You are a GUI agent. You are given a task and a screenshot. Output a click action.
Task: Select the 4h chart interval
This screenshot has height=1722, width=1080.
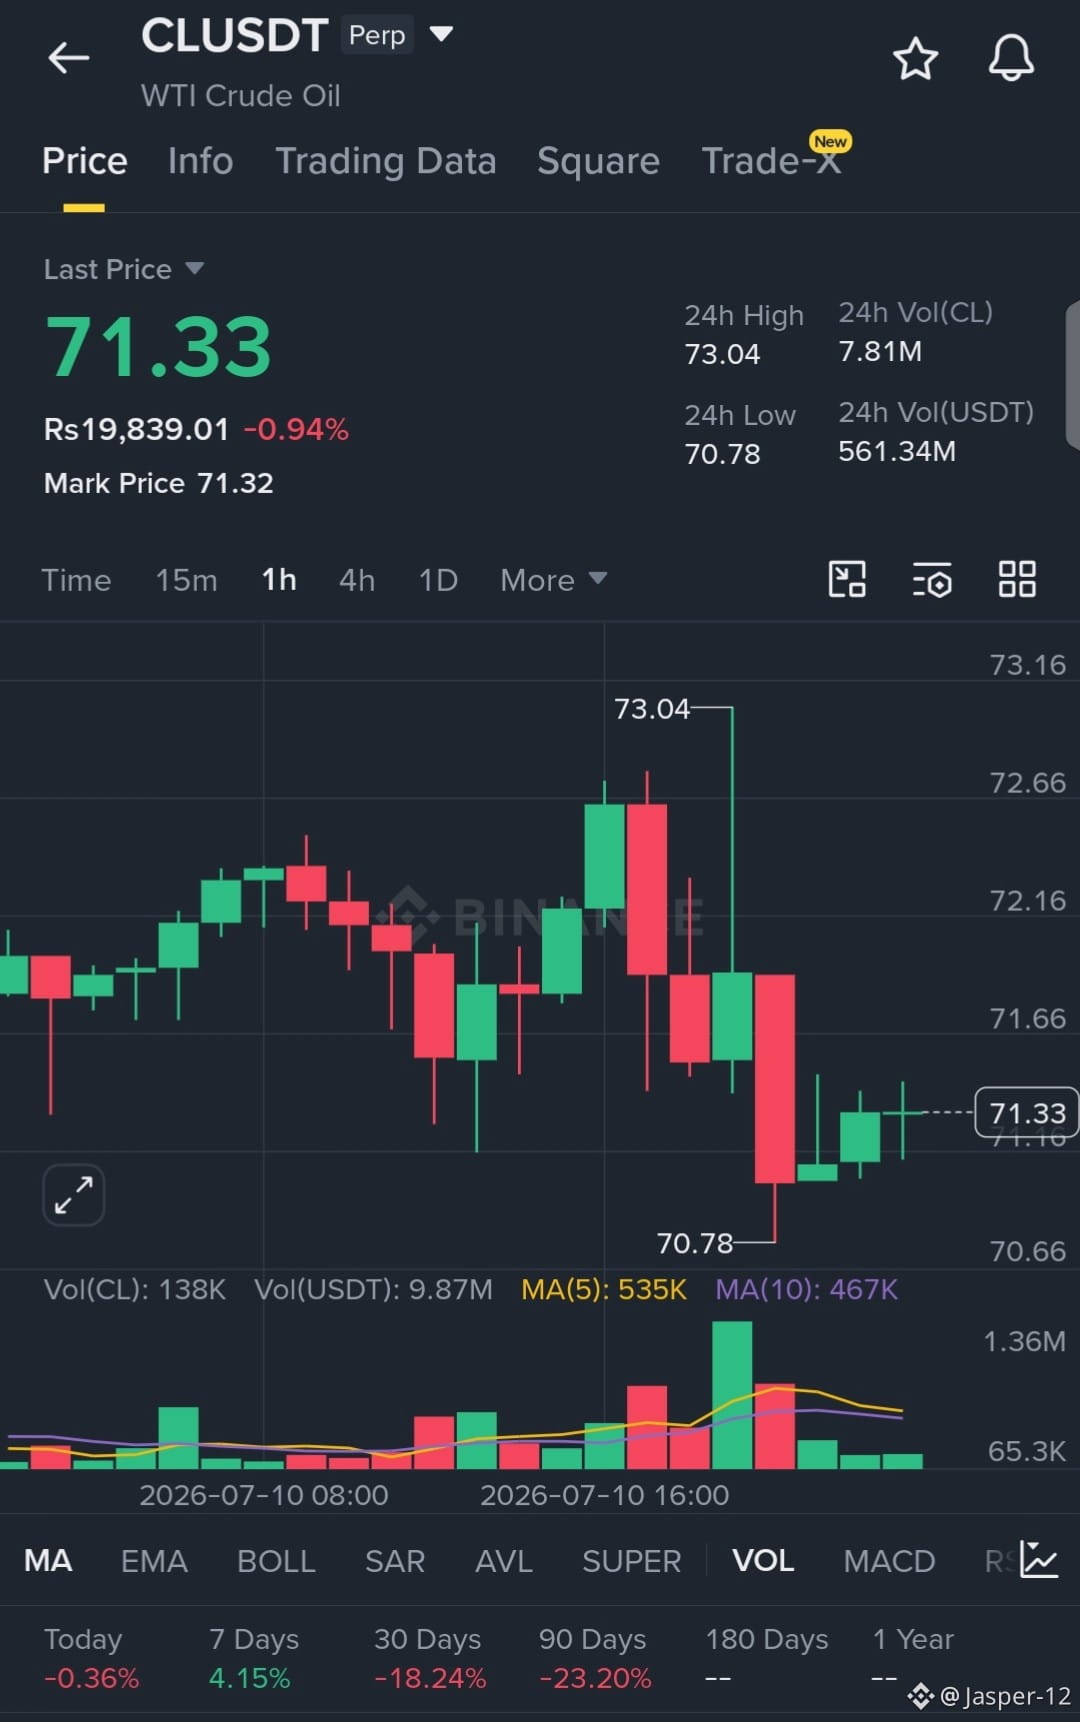(x=357, y=580)
